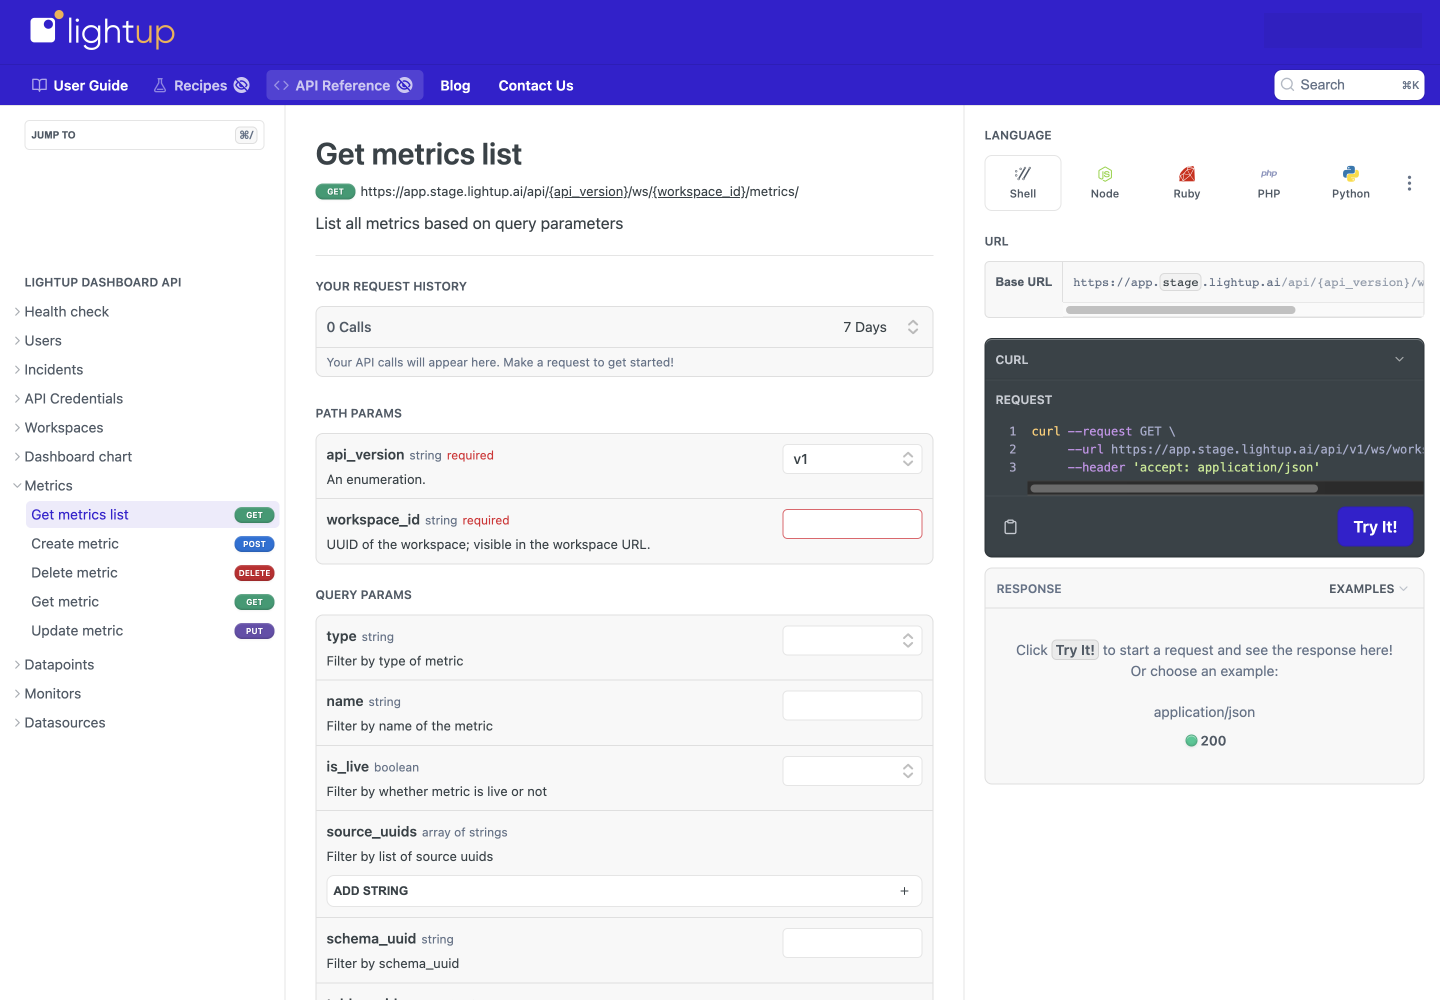The height and width of the screenshot is (1000, 1440).
Task: Open the type query param dropdown
Action: 852,640
